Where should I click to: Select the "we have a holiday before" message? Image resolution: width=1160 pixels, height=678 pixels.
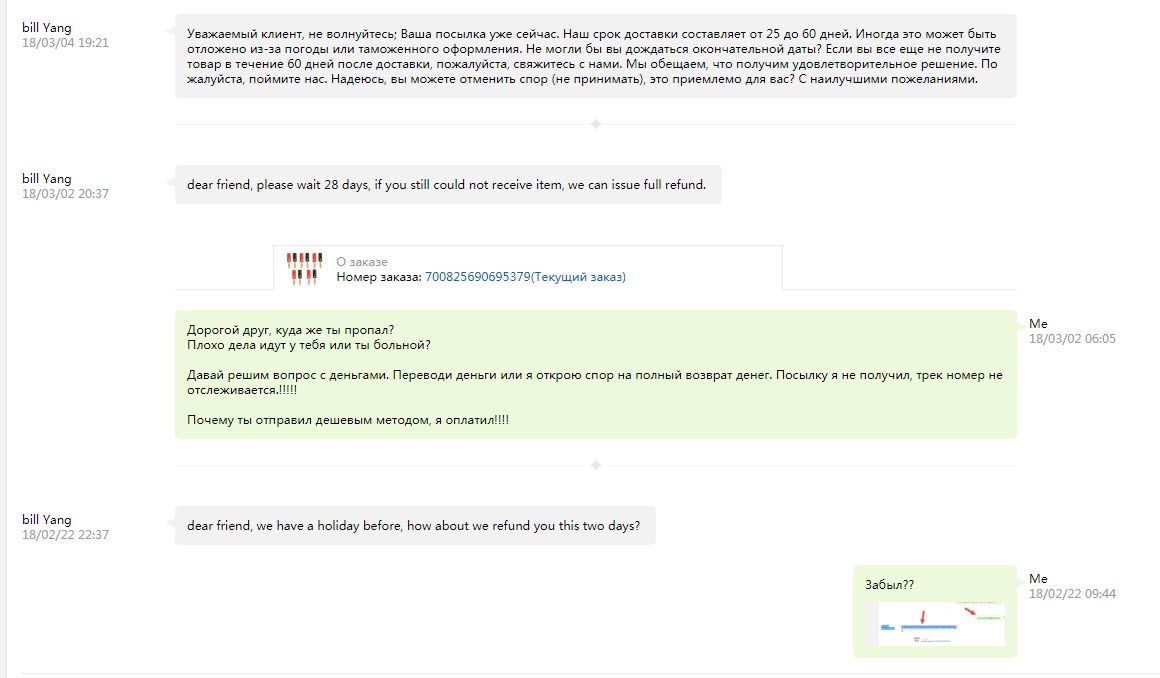(414, 526)
